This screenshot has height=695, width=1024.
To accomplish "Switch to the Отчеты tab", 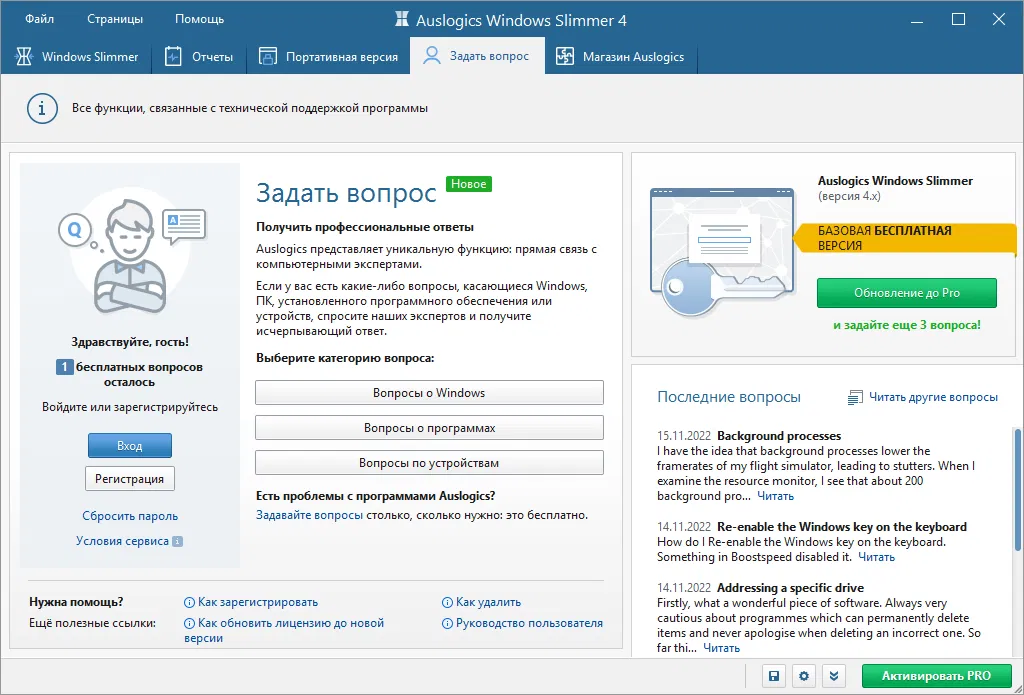I will [x=199, y=56].
